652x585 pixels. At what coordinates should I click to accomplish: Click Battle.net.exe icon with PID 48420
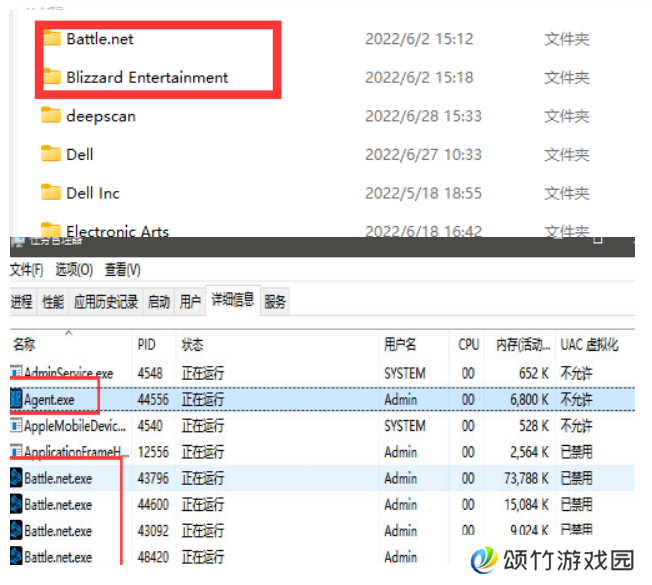click(16, 556)
